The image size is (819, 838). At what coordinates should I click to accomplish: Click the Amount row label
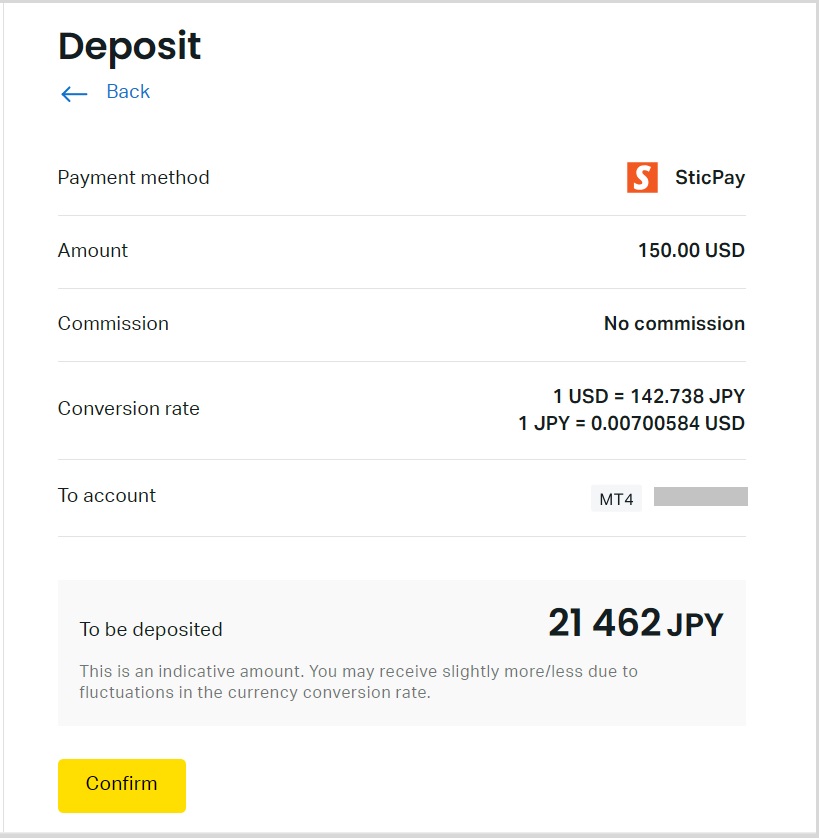(x=93, y=251)
